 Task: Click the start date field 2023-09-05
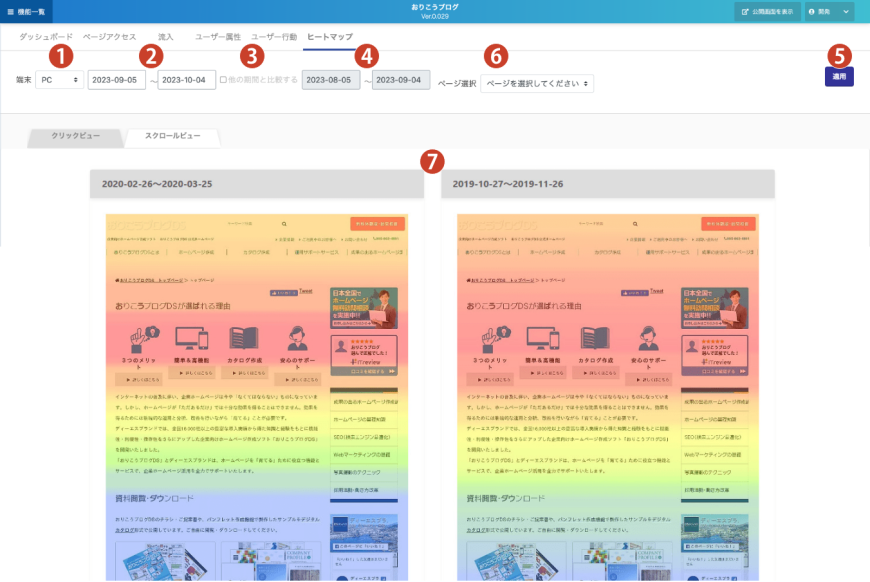point(116,81)
